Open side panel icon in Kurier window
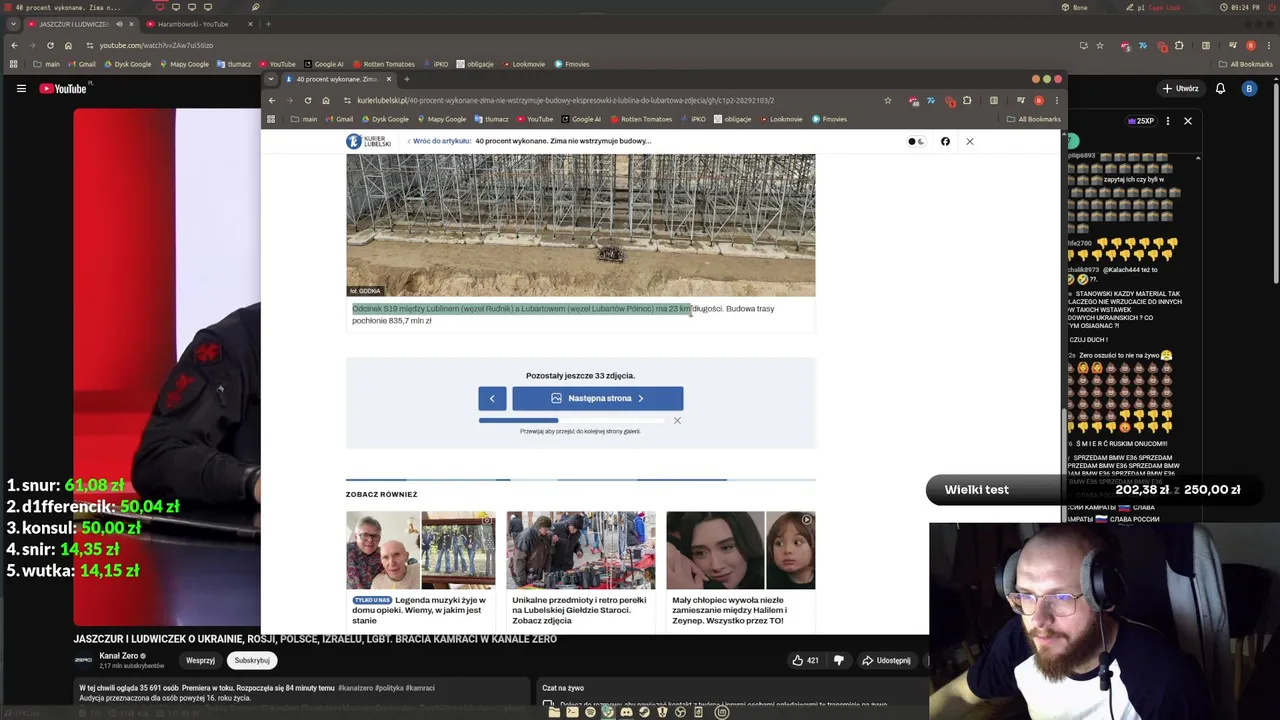This screenshot has height=720, width=1280. pos(993,100)
